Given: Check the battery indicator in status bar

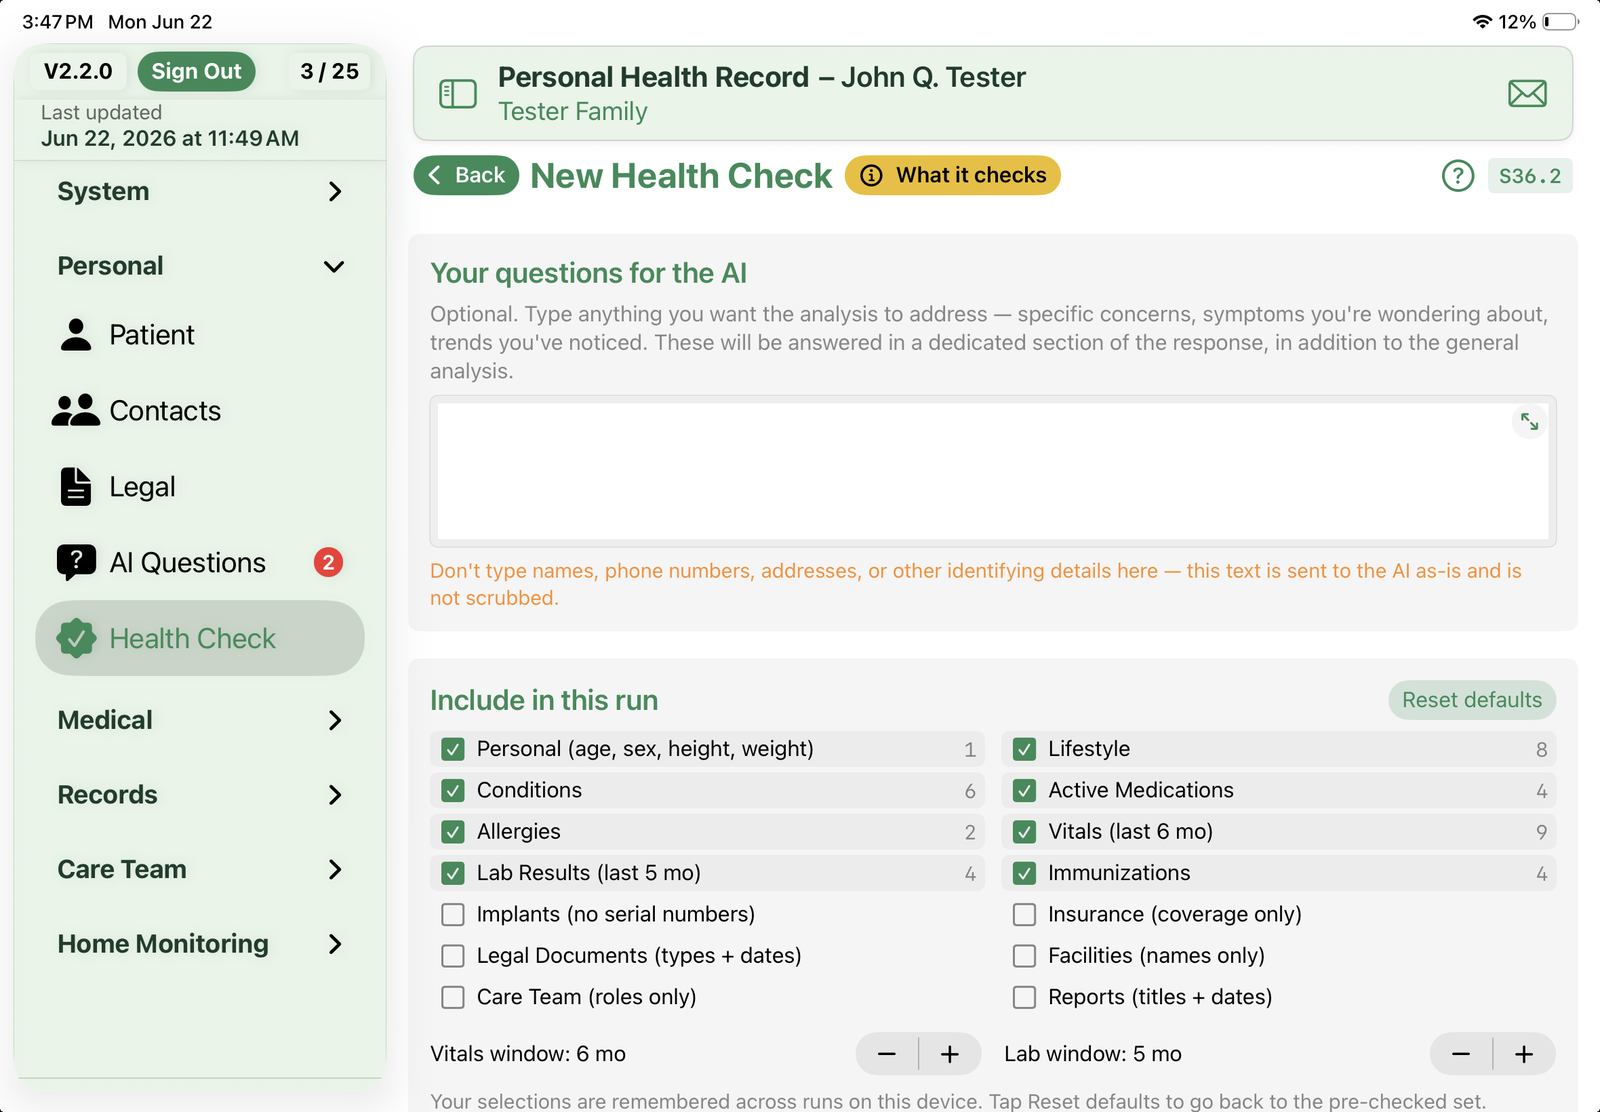Looking at the screenshot, I should [x=1561, y=22].
